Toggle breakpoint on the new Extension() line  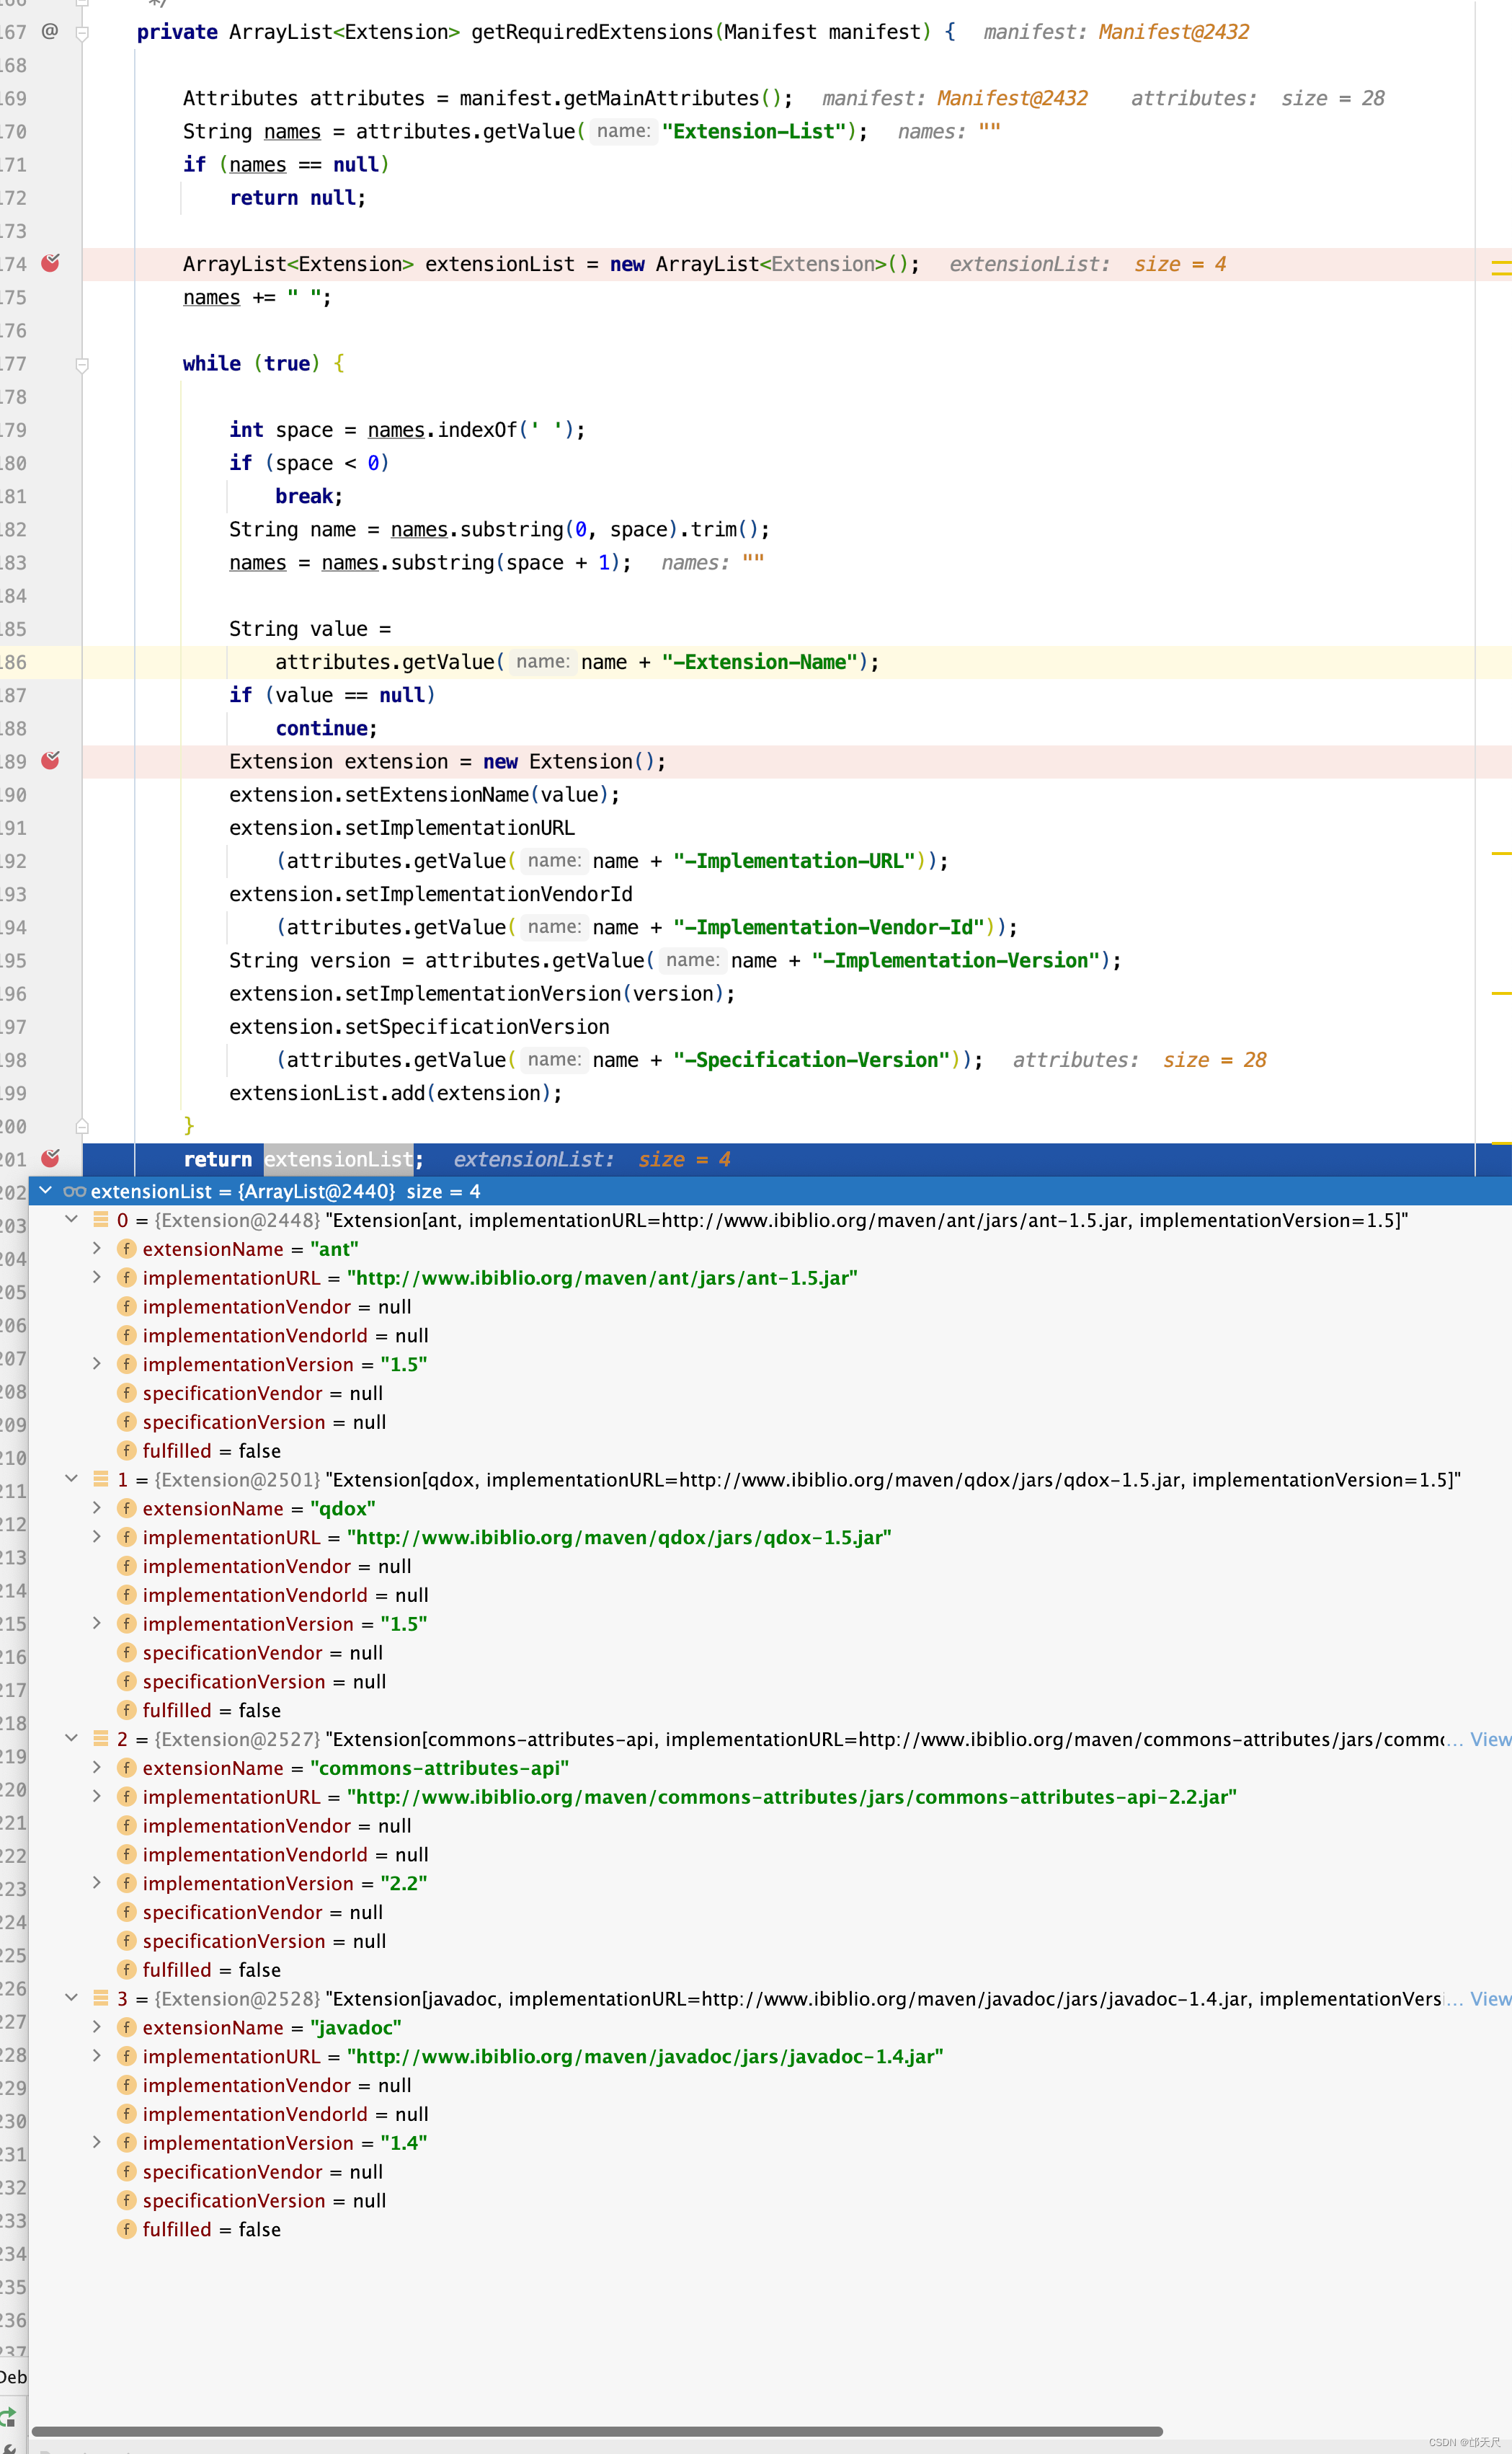point(50,761)
